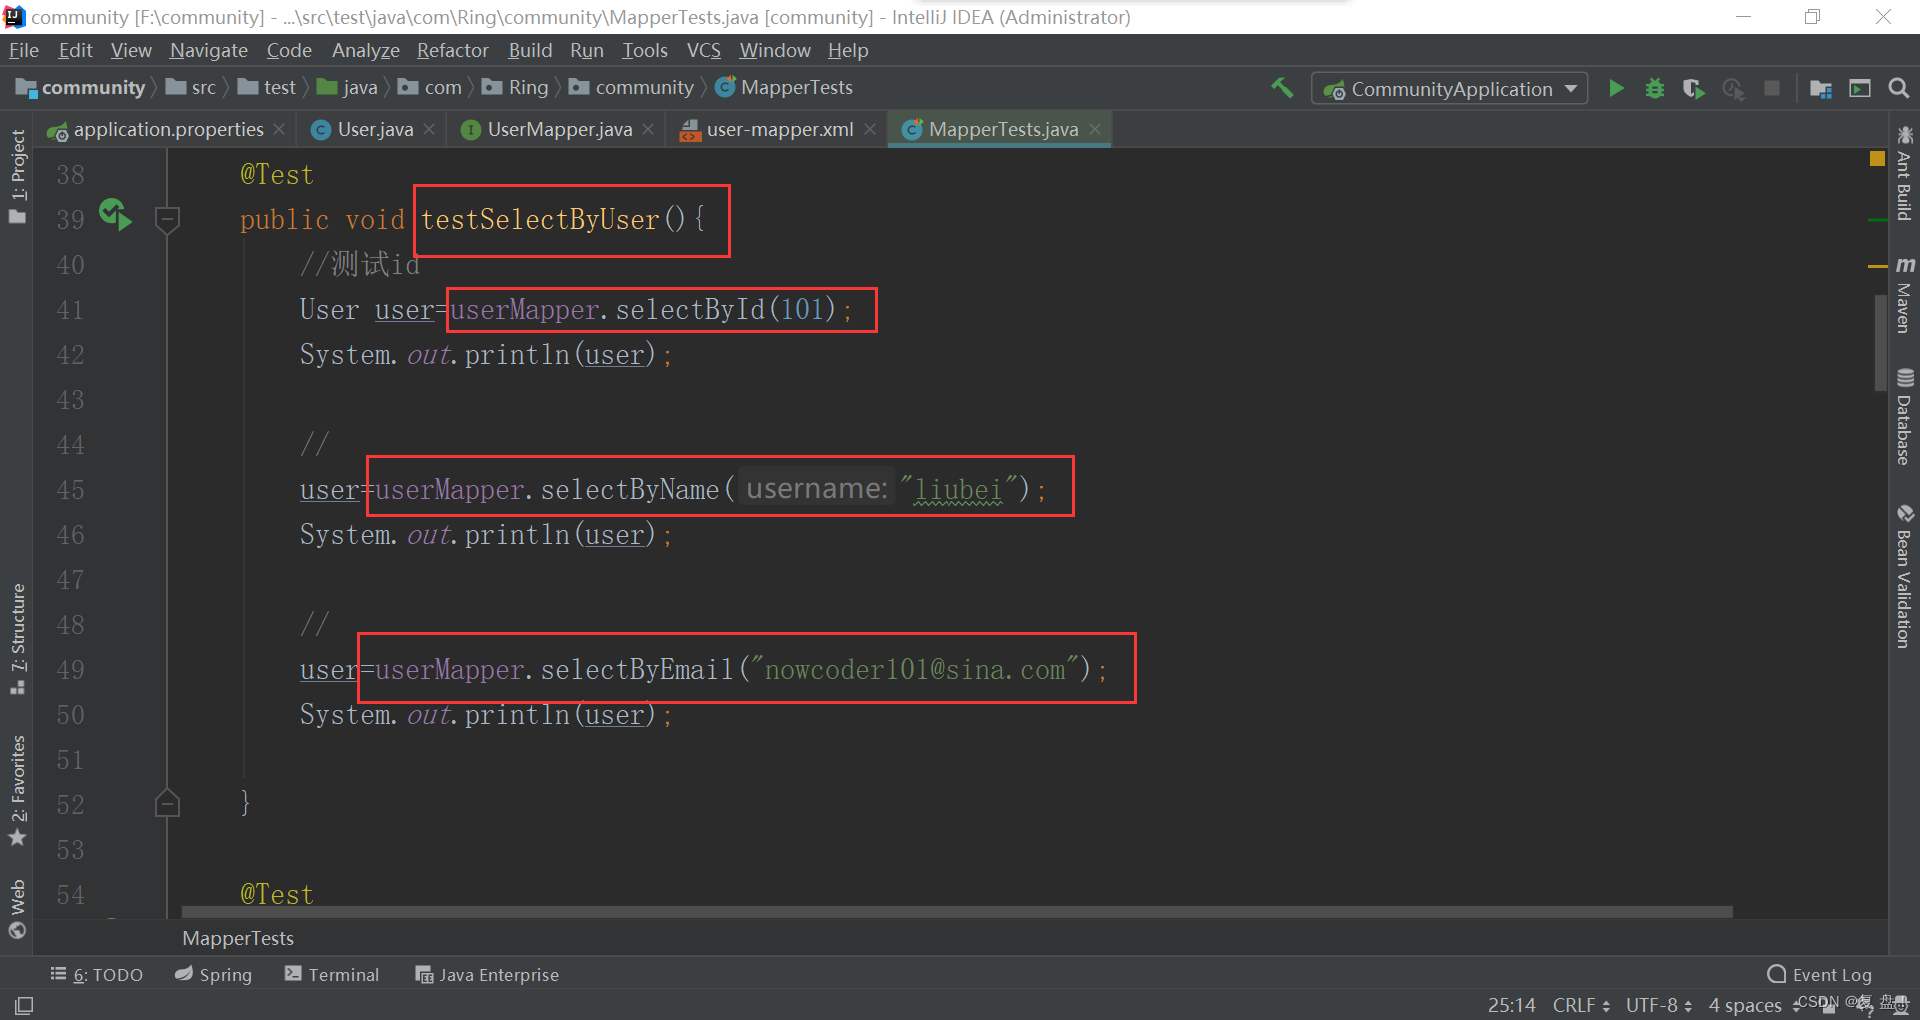Open the CommunityApplication run configuration dropdown
The height and width of the screenshot is (1020, 1920).
[1449, 88]
